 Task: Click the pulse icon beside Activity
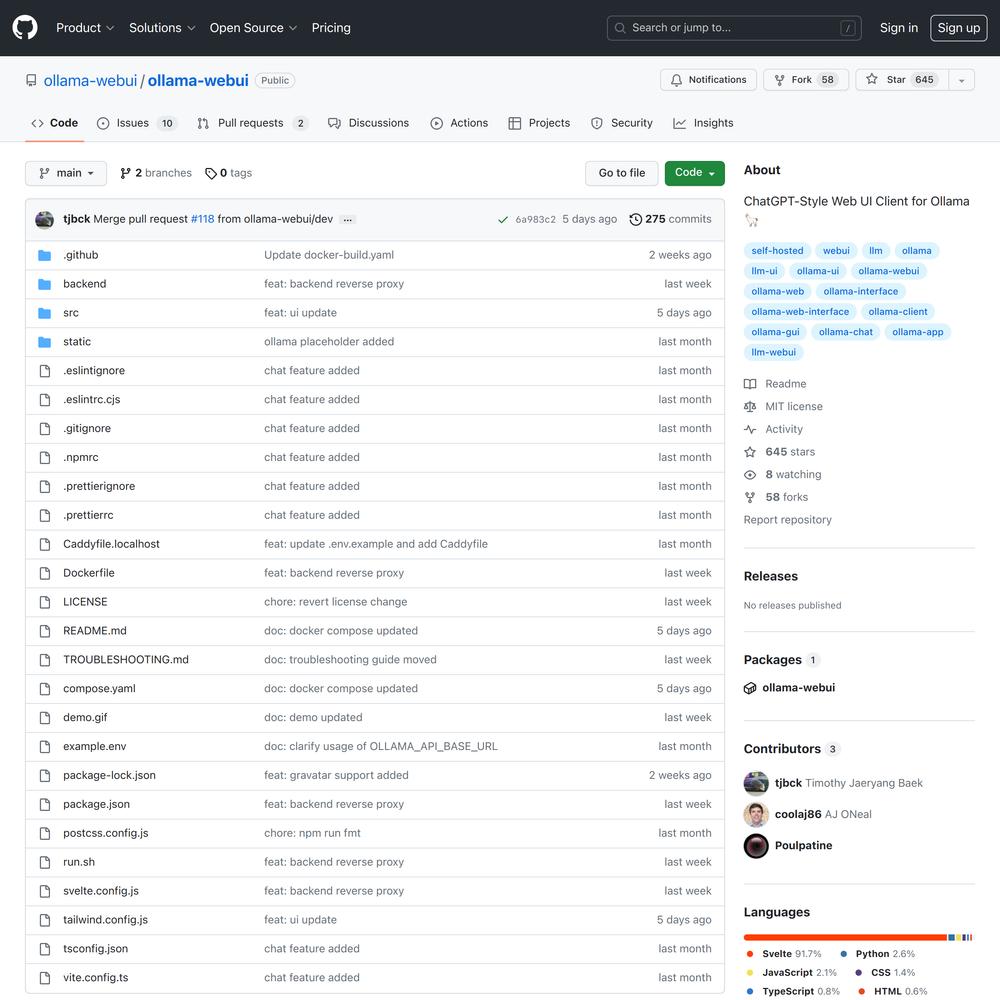750,429
